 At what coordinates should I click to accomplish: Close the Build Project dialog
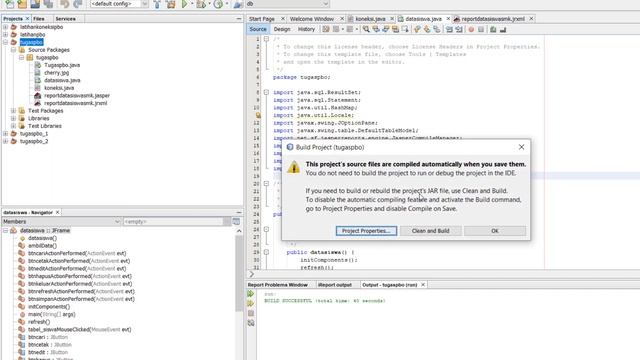[521, 147]
